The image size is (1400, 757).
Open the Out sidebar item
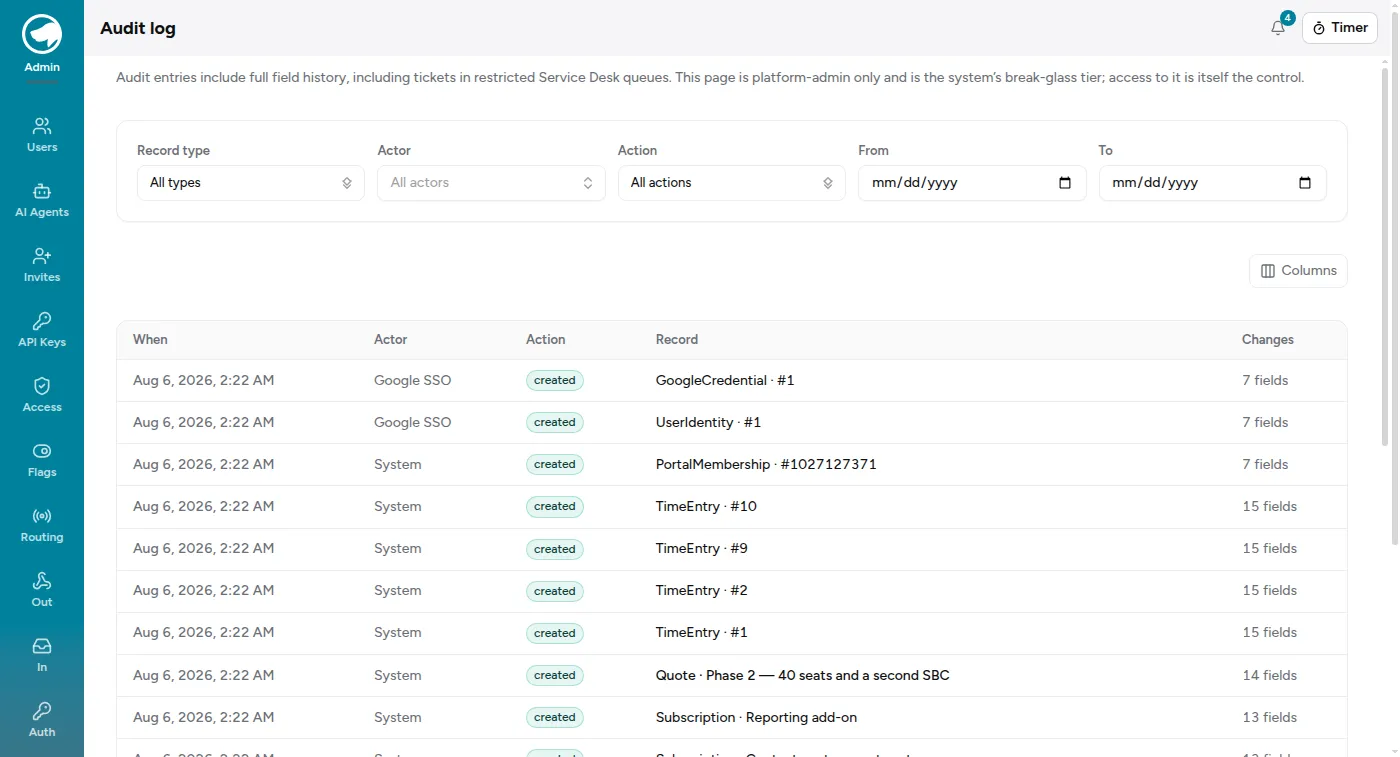[42, 590]
